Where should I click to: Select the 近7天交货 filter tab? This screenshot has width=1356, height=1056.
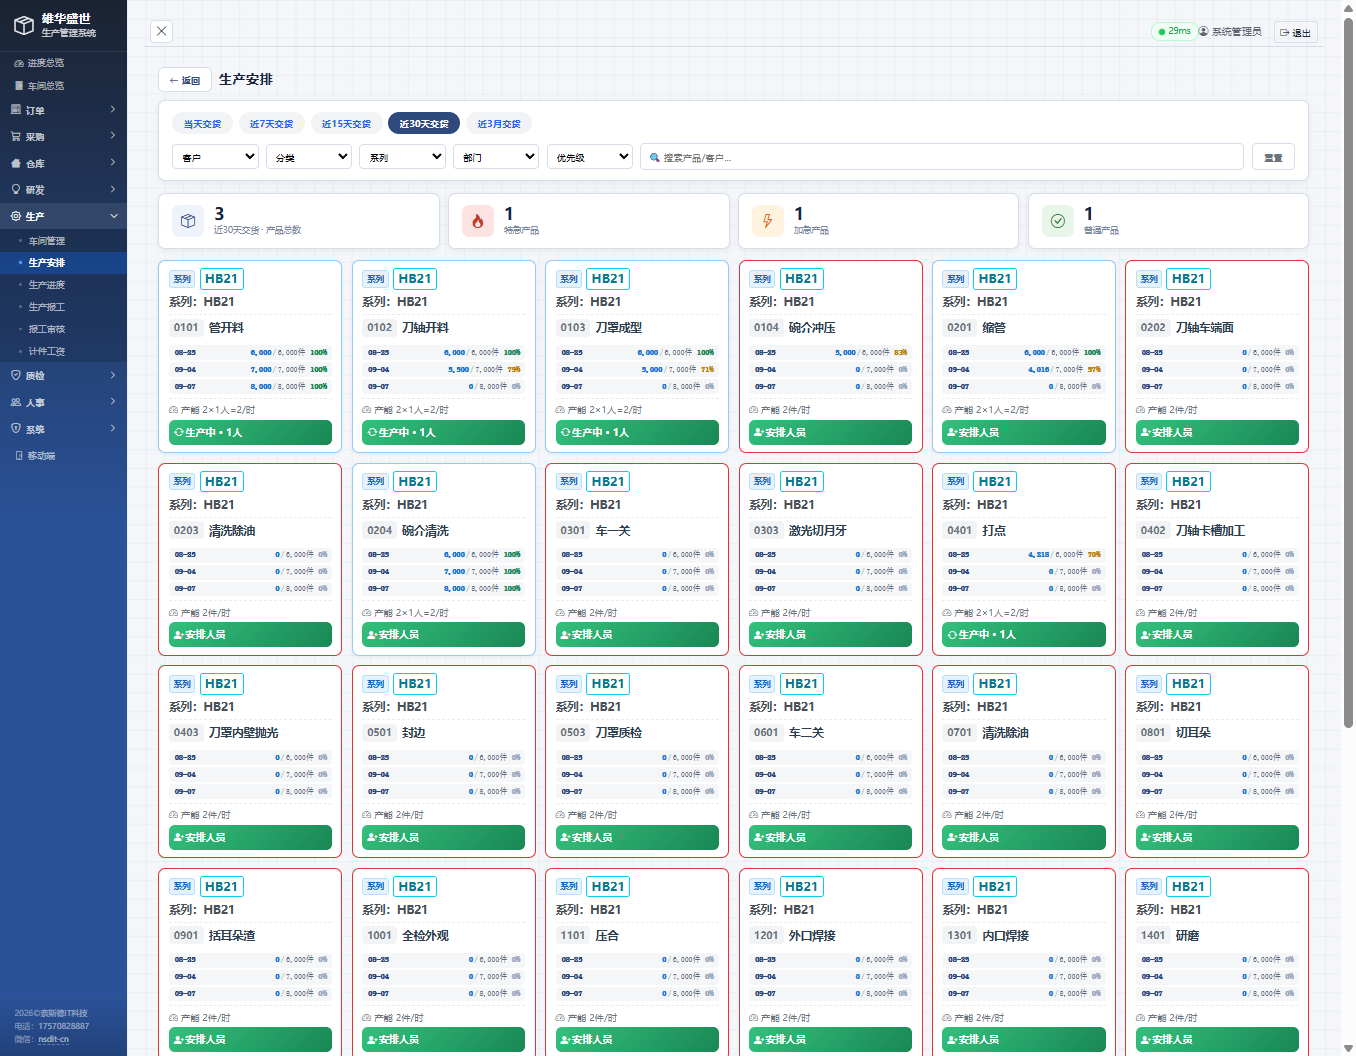point(272,124)
